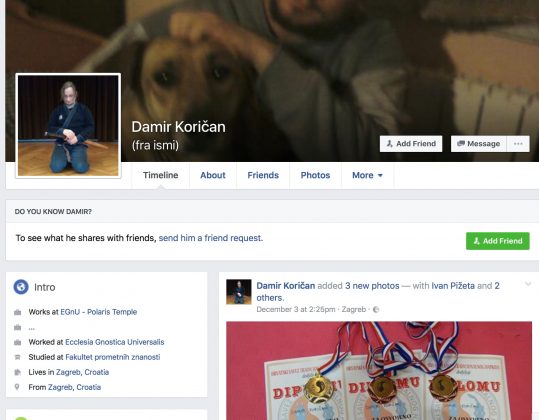The height and width of the screenshot is (420, 539).
Task: Open the EGnU - Polaris Temple link
Action: point(99,312)
